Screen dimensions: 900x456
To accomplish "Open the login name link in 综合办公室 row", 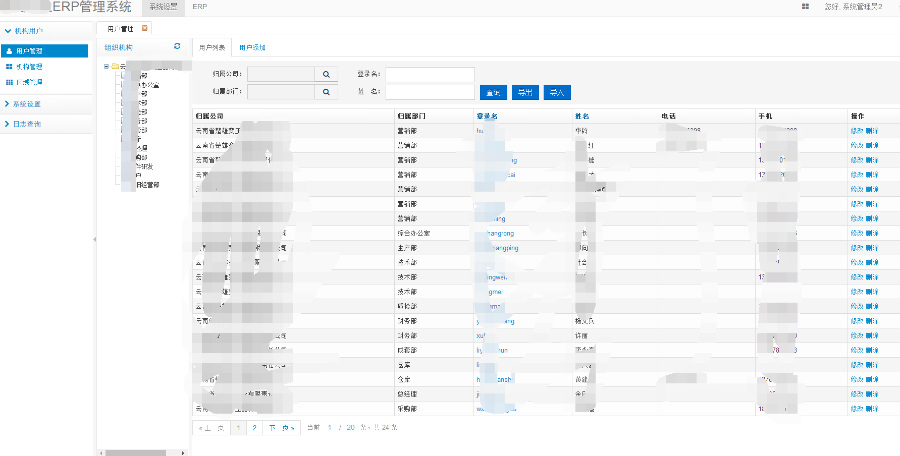I will pos(496,233).
